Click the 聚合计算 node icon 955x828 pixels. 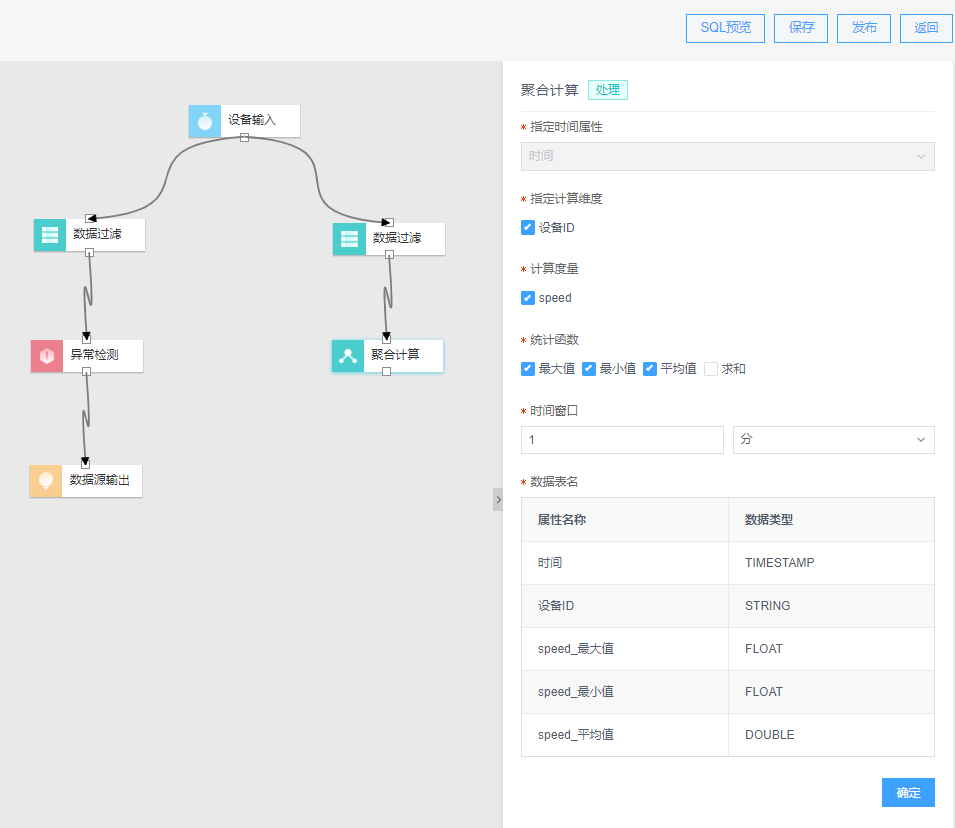point(348,356)
